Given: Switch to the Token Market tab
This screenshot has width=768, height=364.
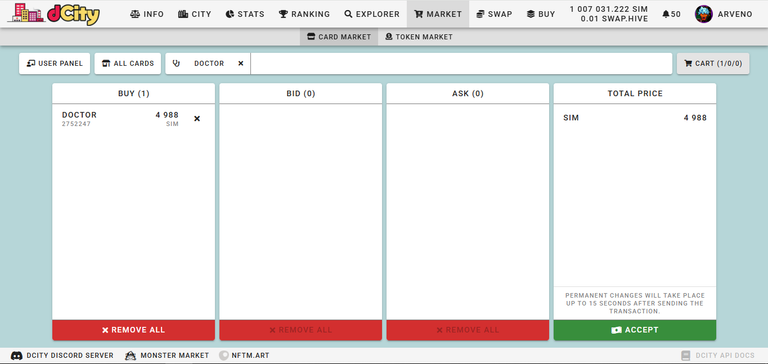Looking at the screenshot, I should click(x=419, y=37).
